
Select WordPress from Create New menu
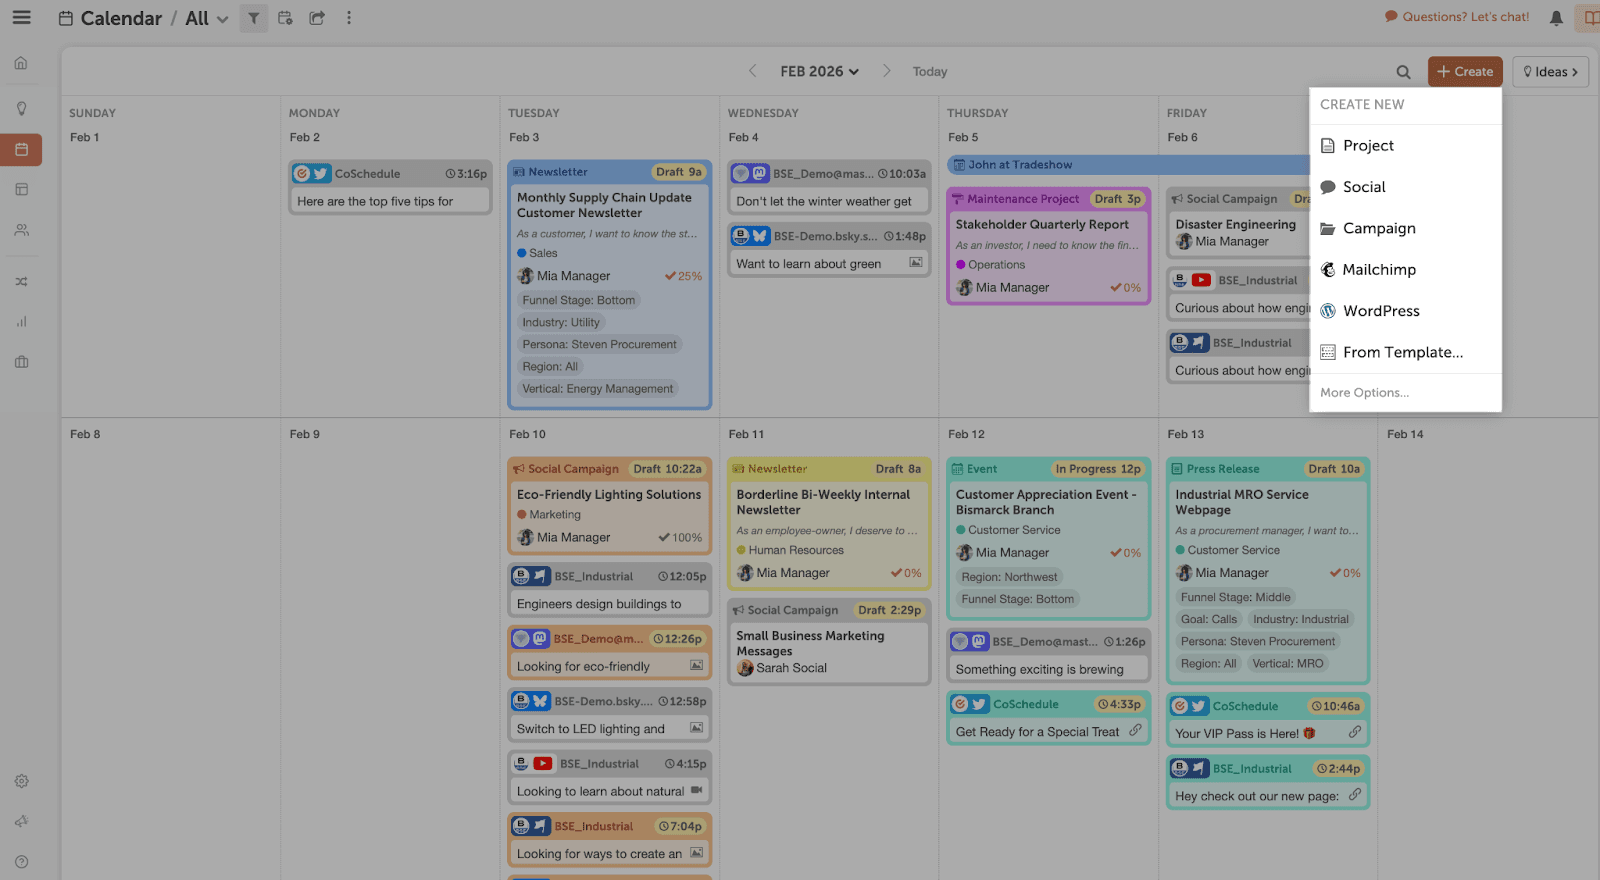pyautogui.click(x=1405, y=311)
